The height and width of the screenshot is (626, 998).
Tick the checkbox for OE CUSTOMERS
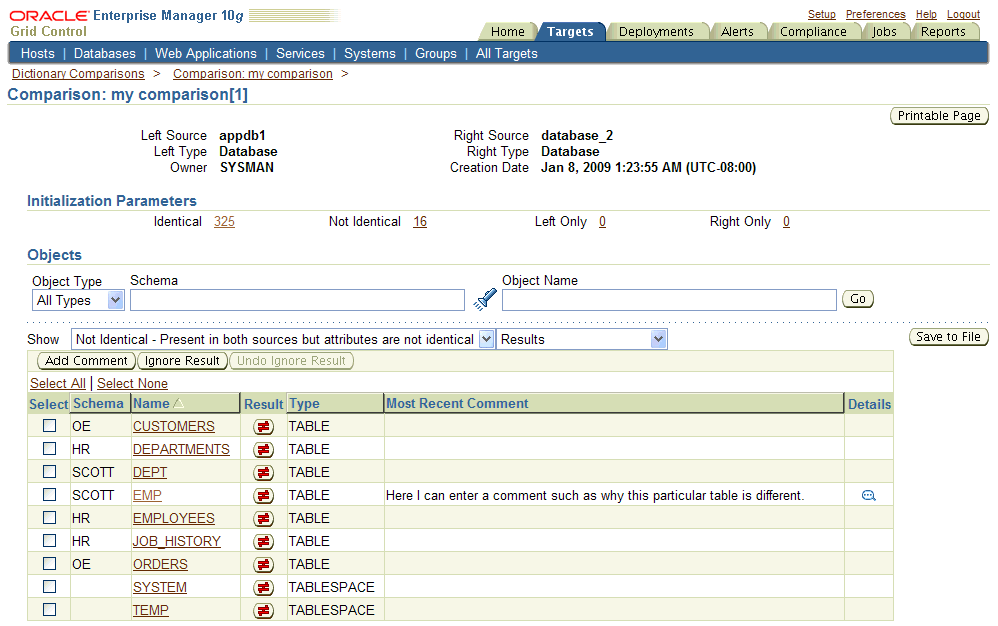click(x=50, y=426)
